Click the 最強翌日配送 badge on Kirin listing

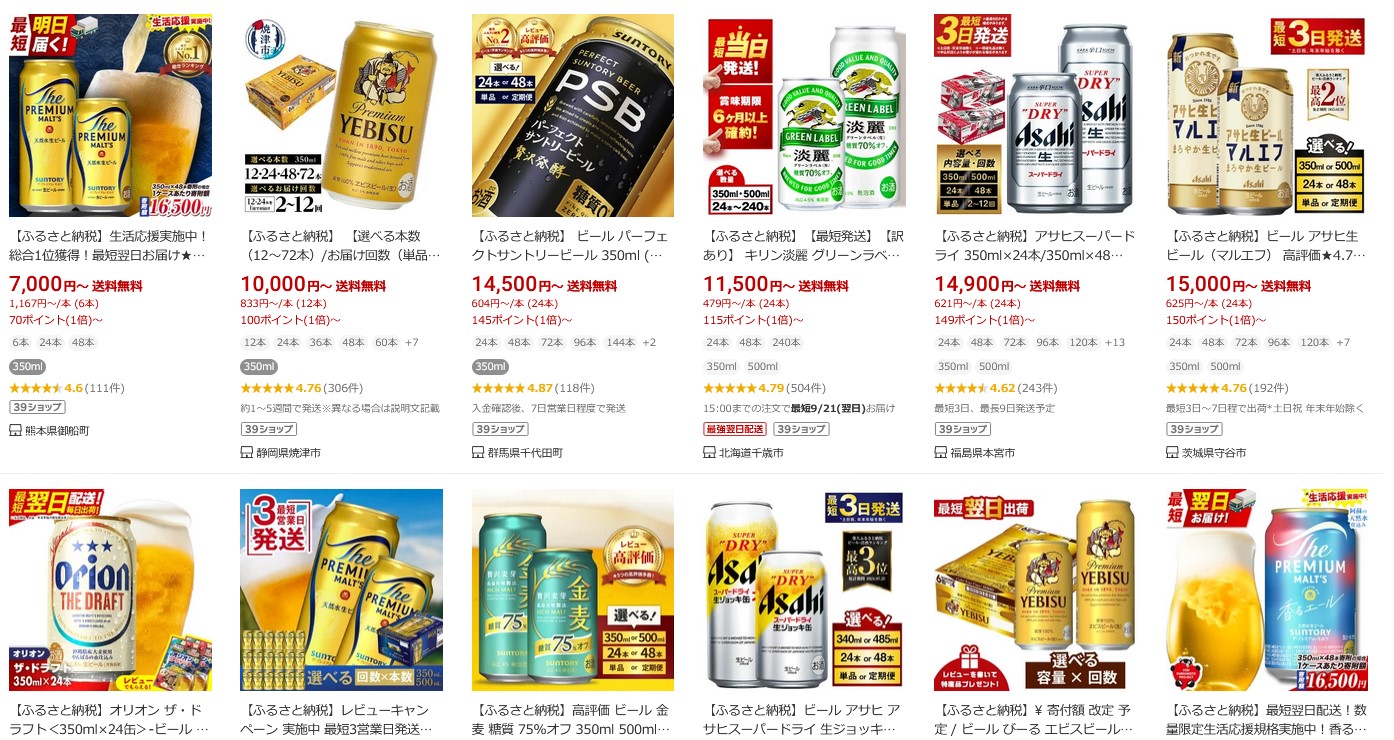coord(735,429)
